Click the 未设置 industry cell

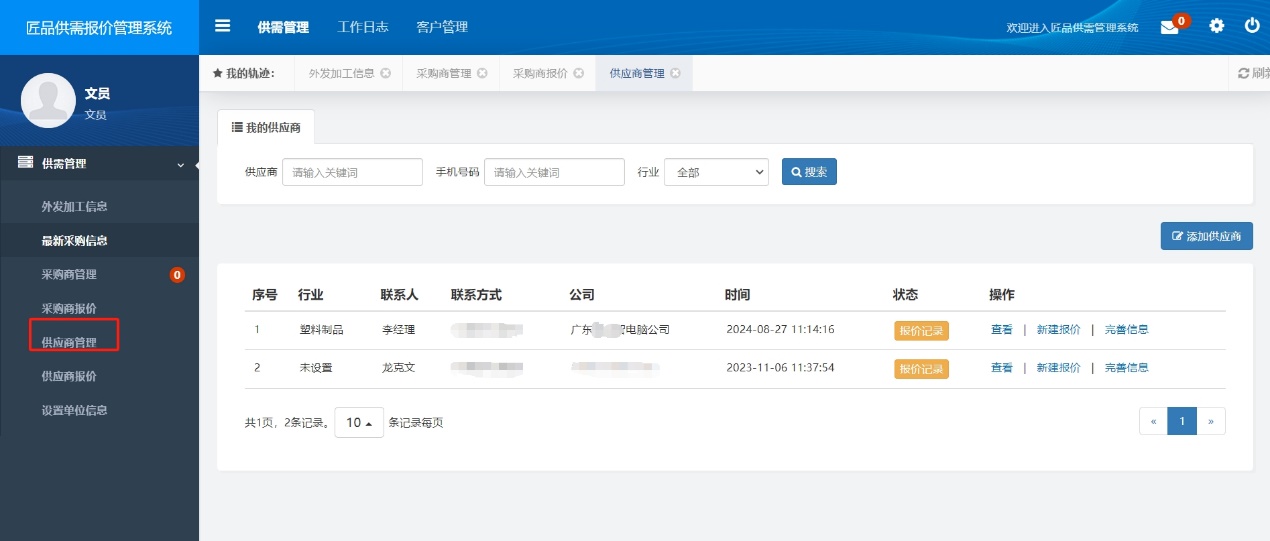pos(316,368)
